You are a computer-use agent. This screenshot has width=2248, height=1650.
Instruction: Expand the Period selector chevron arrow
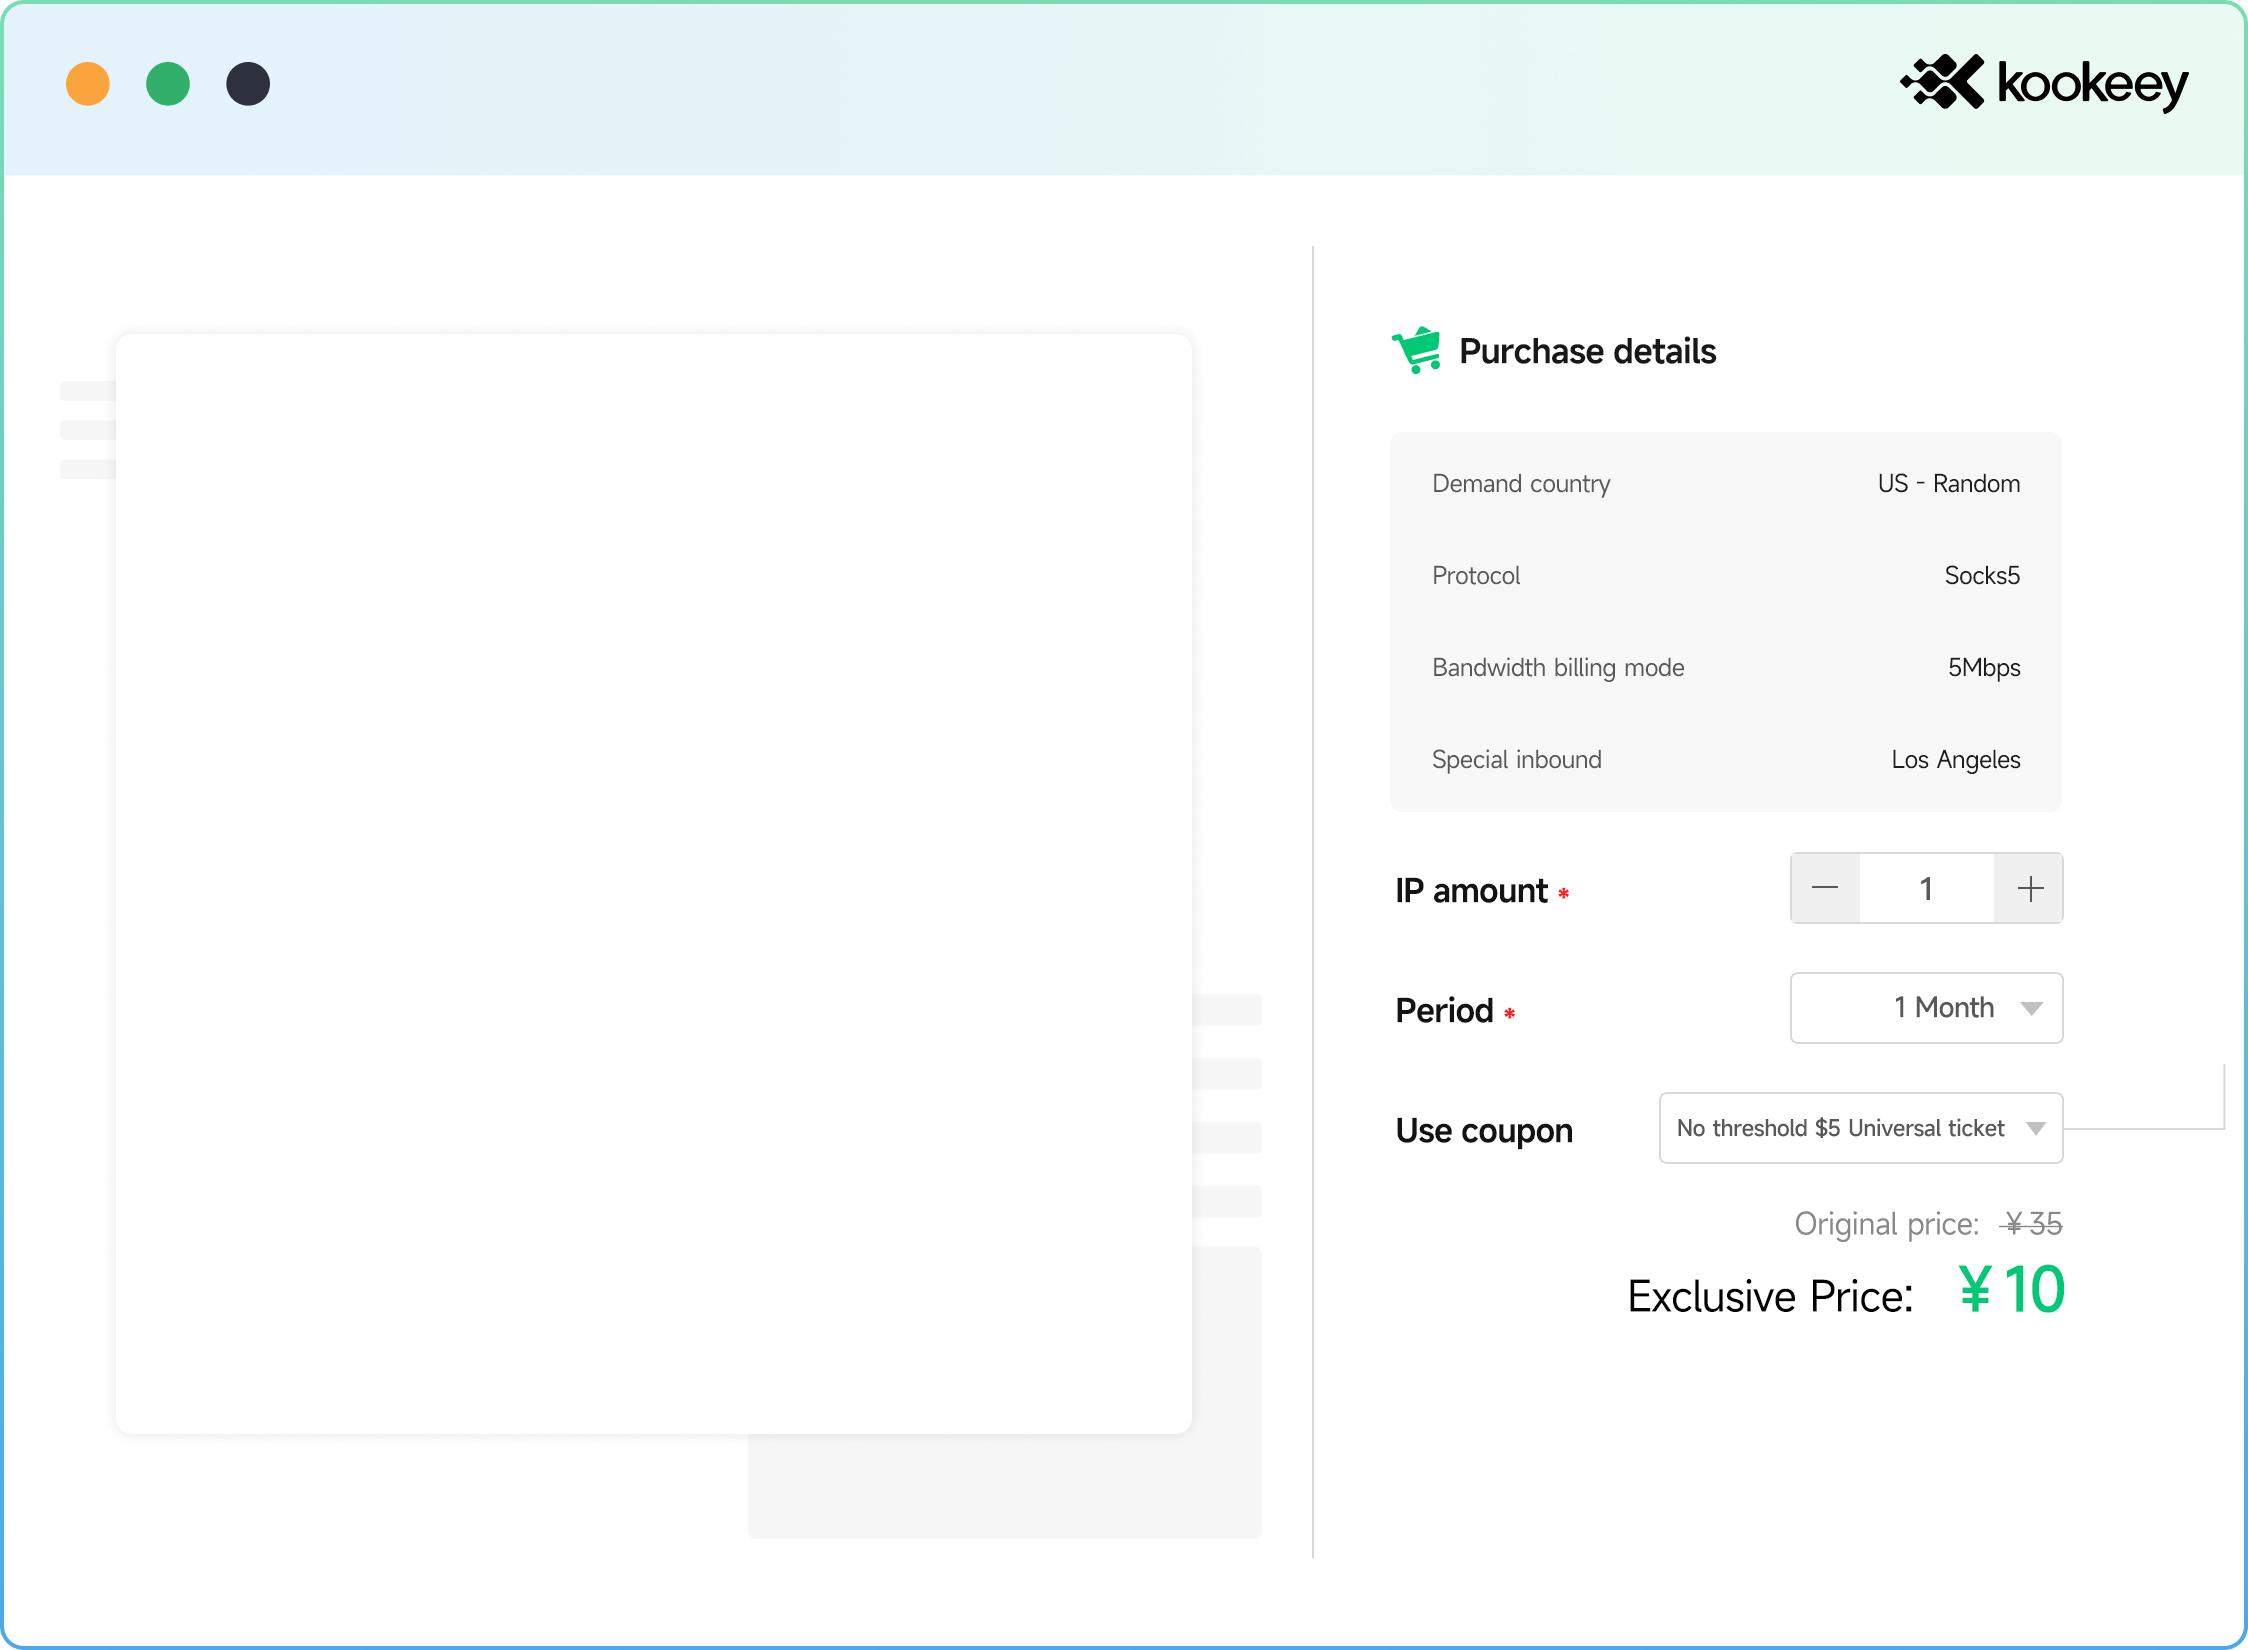tap(2030, 1008)
